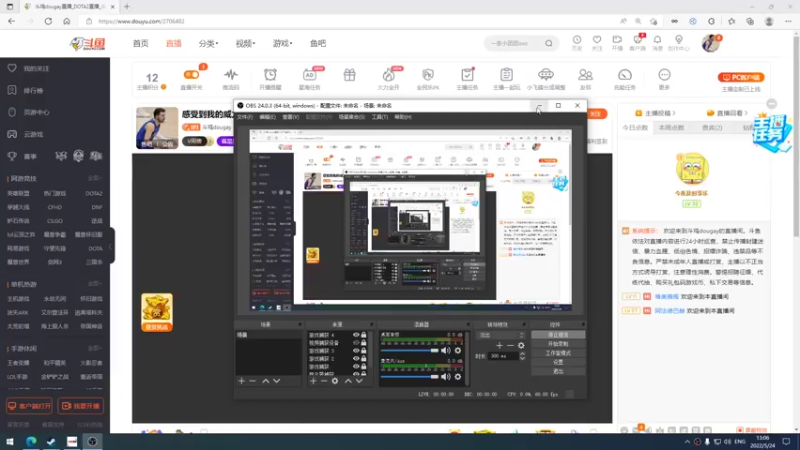Screen dimensions: 800x450
Task: Open the 更多 three-dot icon
Action: 664,75
